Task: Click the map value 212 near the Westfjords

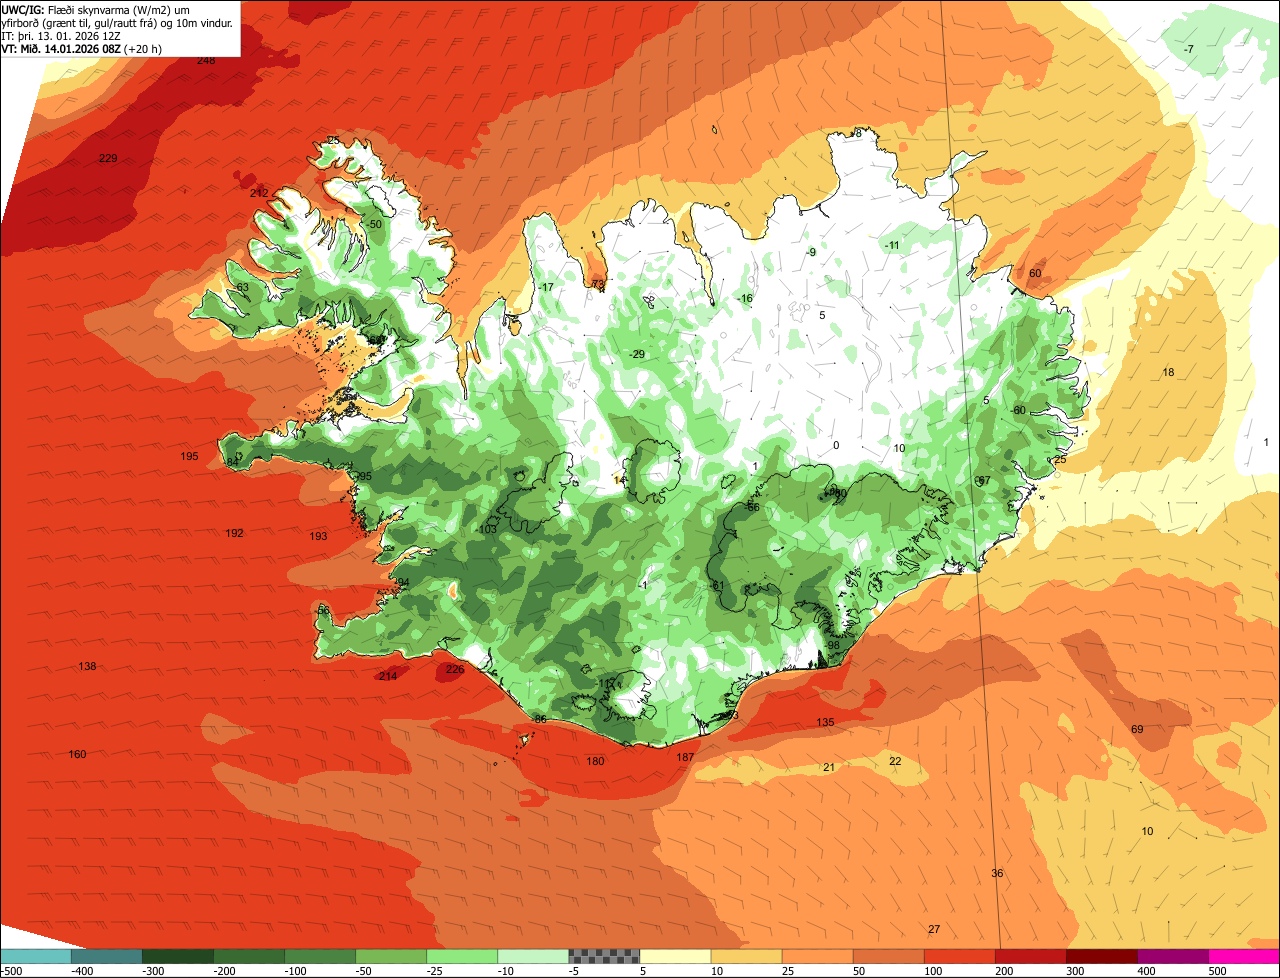Action: pos(259,192)
